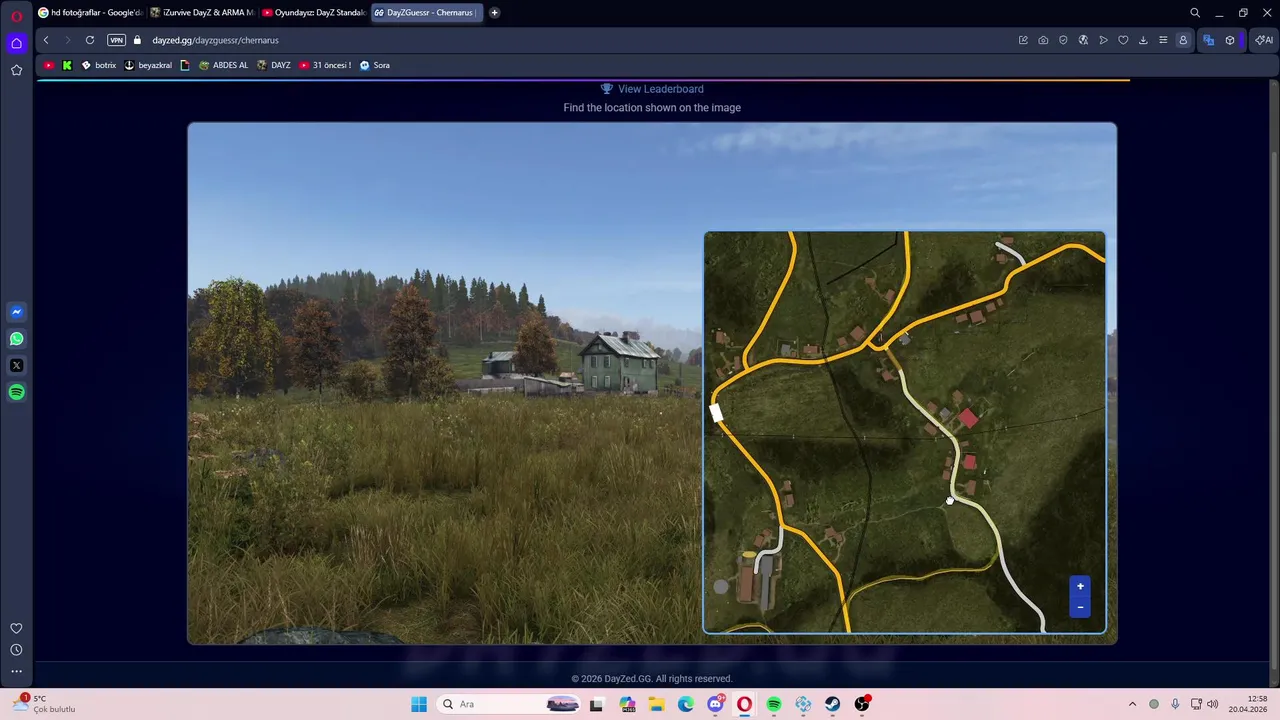Screen dimensions: 1280x720
Task: Open Steam from the taskbar
Action: click(832, 704)
